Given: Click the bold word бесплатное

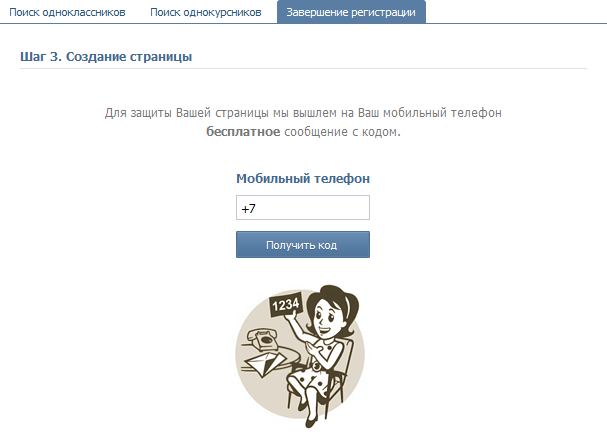Looking at the screenshot, I should pyautogui.click(x=243, y=132).
